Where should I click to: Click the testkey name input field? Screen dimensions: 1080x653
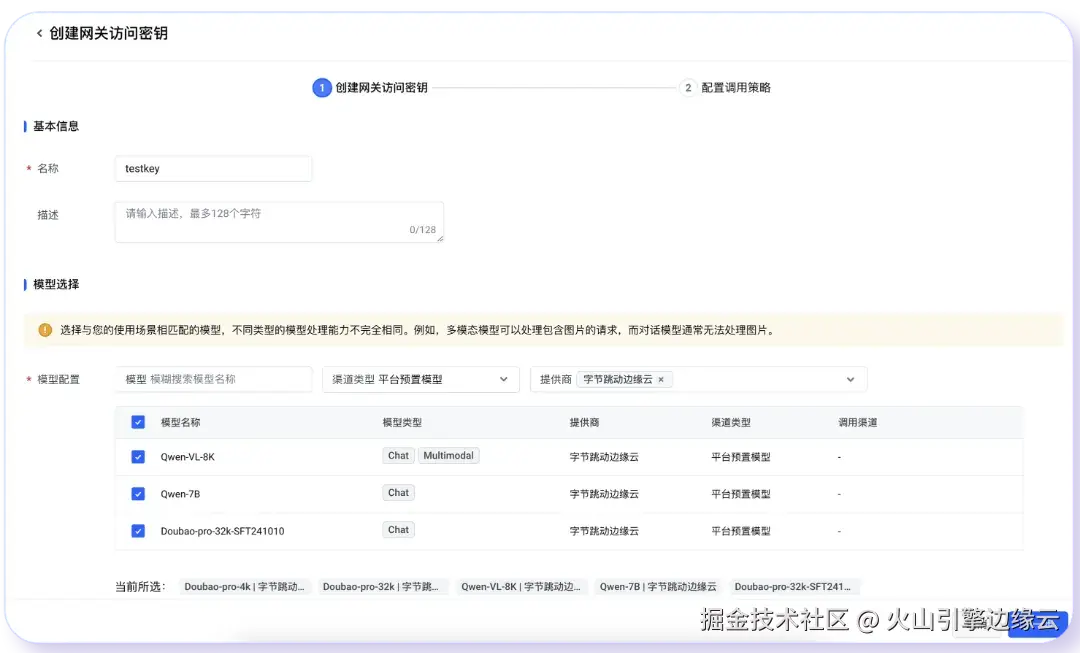(212, 168)
